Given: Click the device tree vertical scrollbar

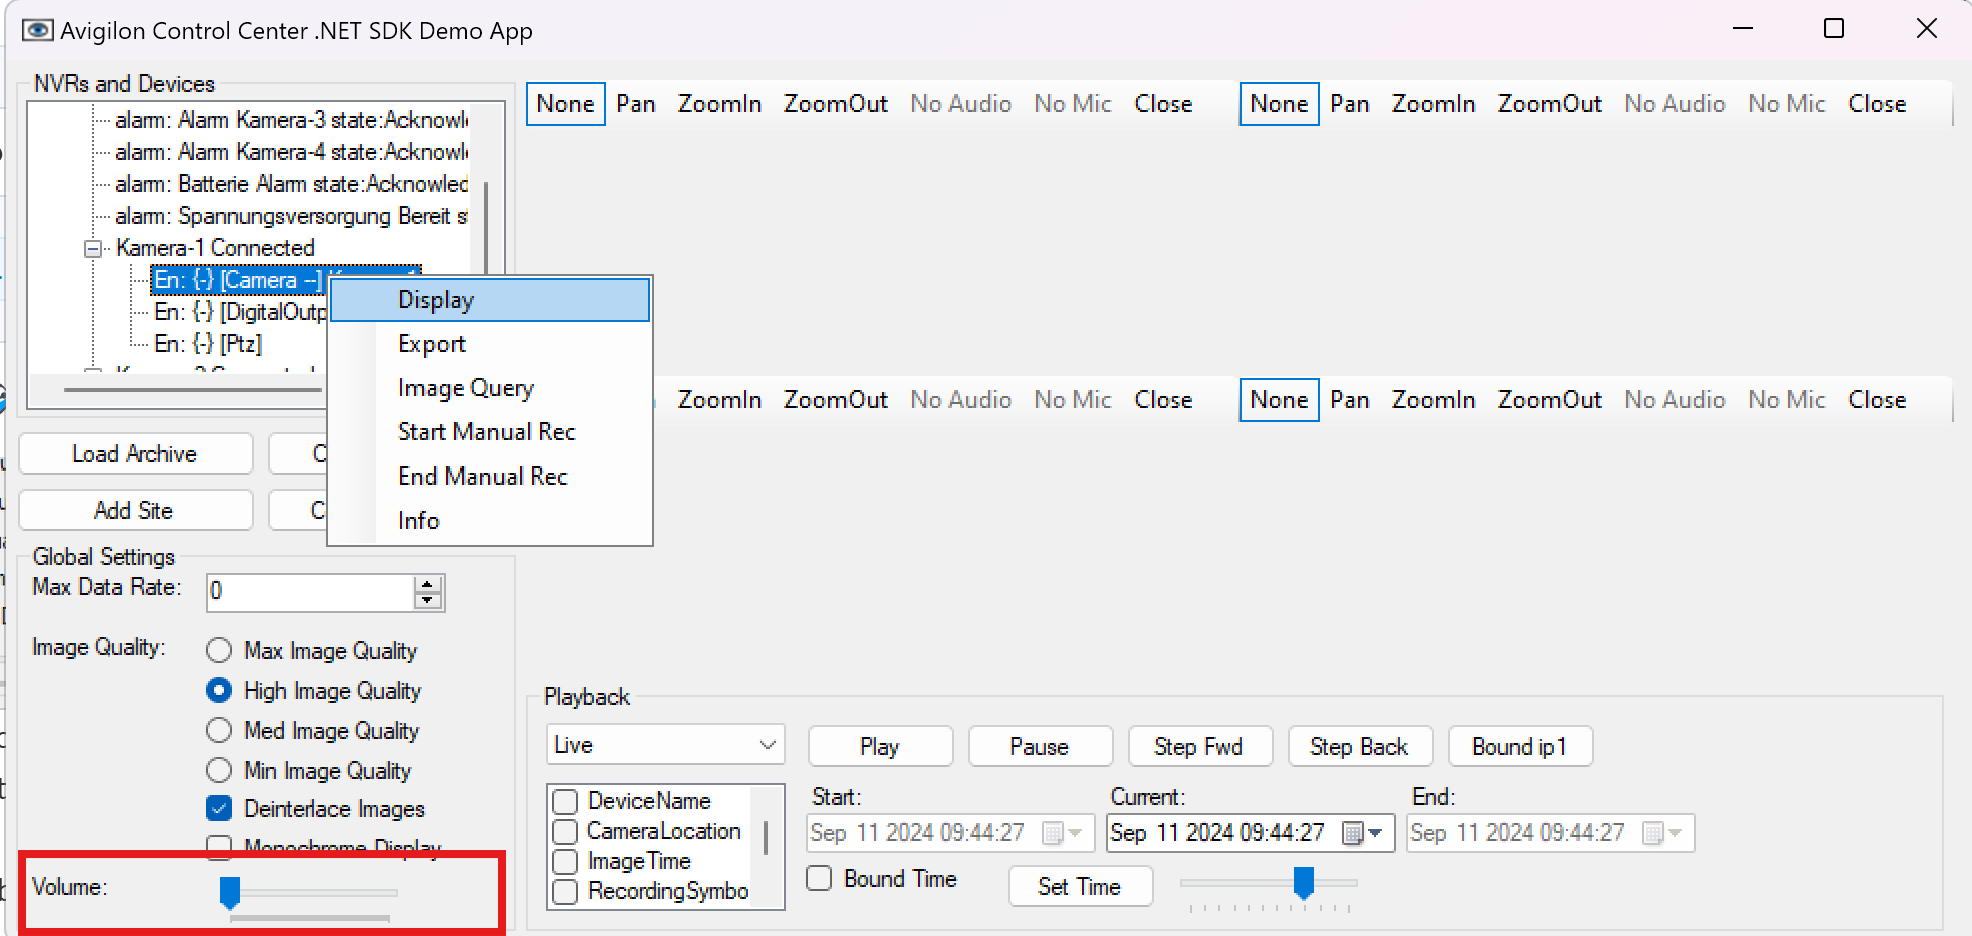Looking at the screenshot, I should tap(486, 228).
